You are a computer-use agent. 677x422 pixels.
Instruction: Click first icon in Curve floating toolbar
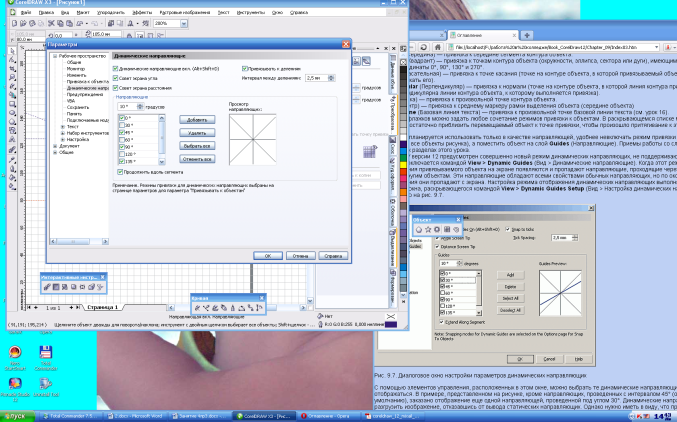tap(197, 308)
